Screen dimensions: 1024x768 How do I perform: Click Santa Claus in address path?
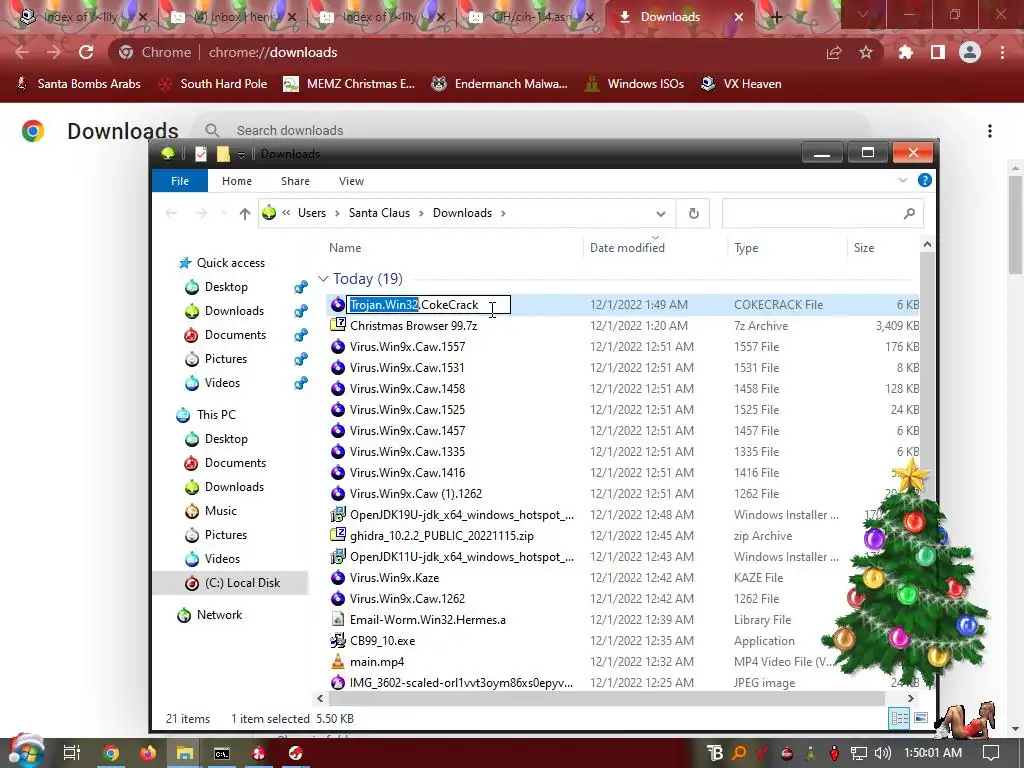pyautogui.click(x=379, y=213)
